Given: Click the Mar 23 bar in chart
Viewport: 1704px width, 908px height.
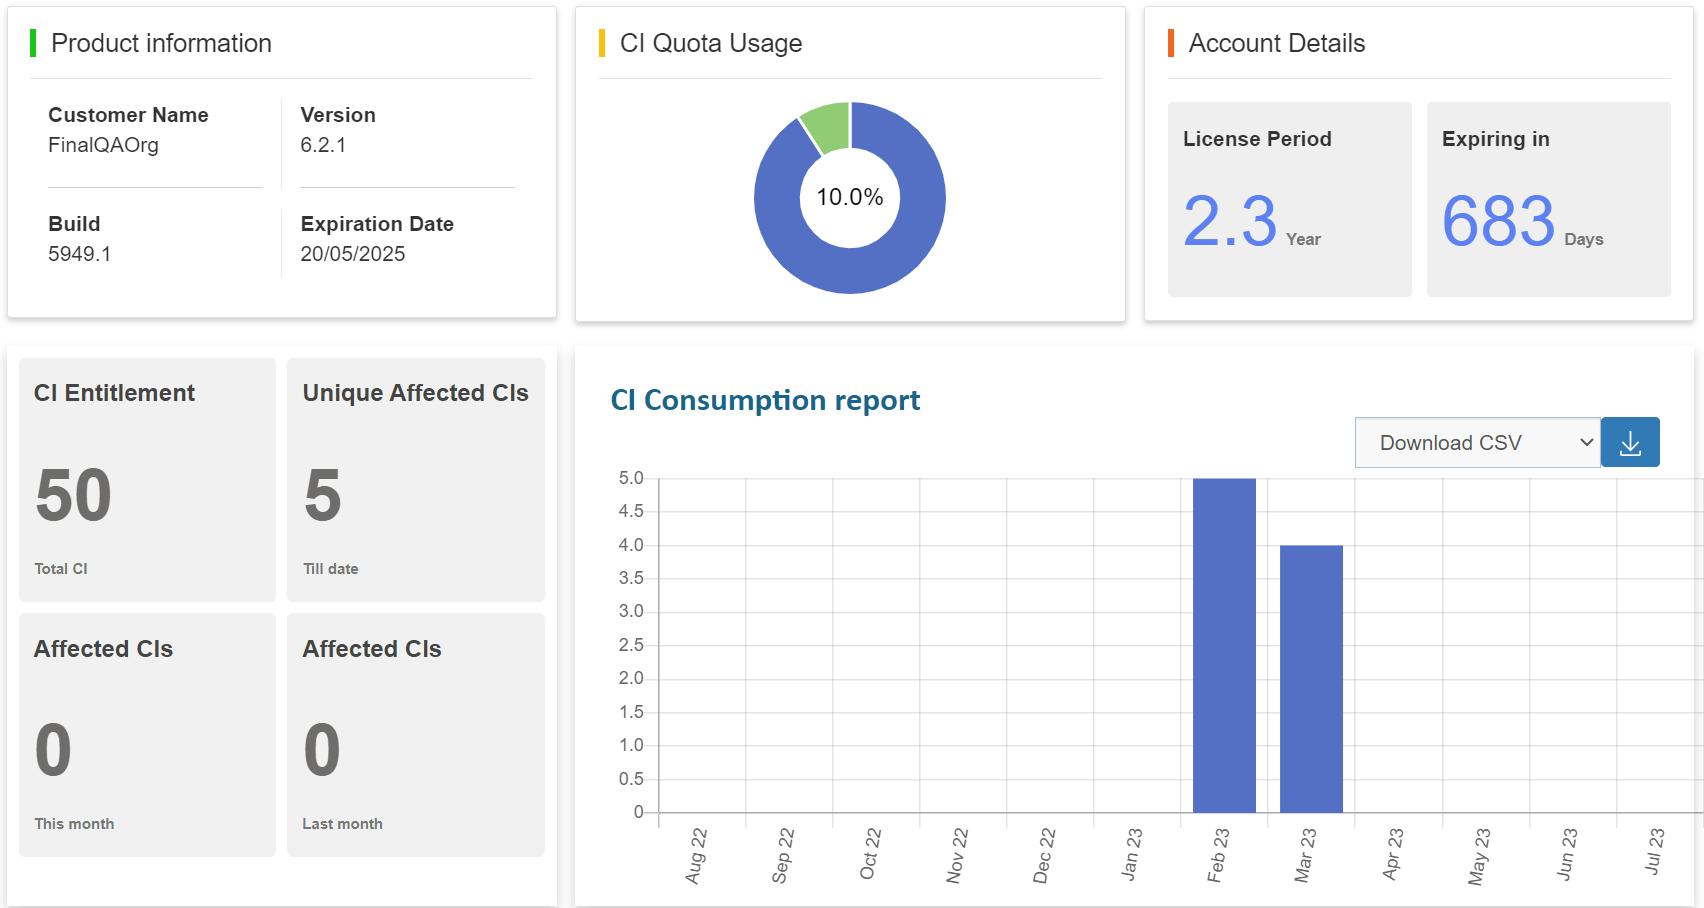Looking at the screenshot, I should click(1311, 678).
